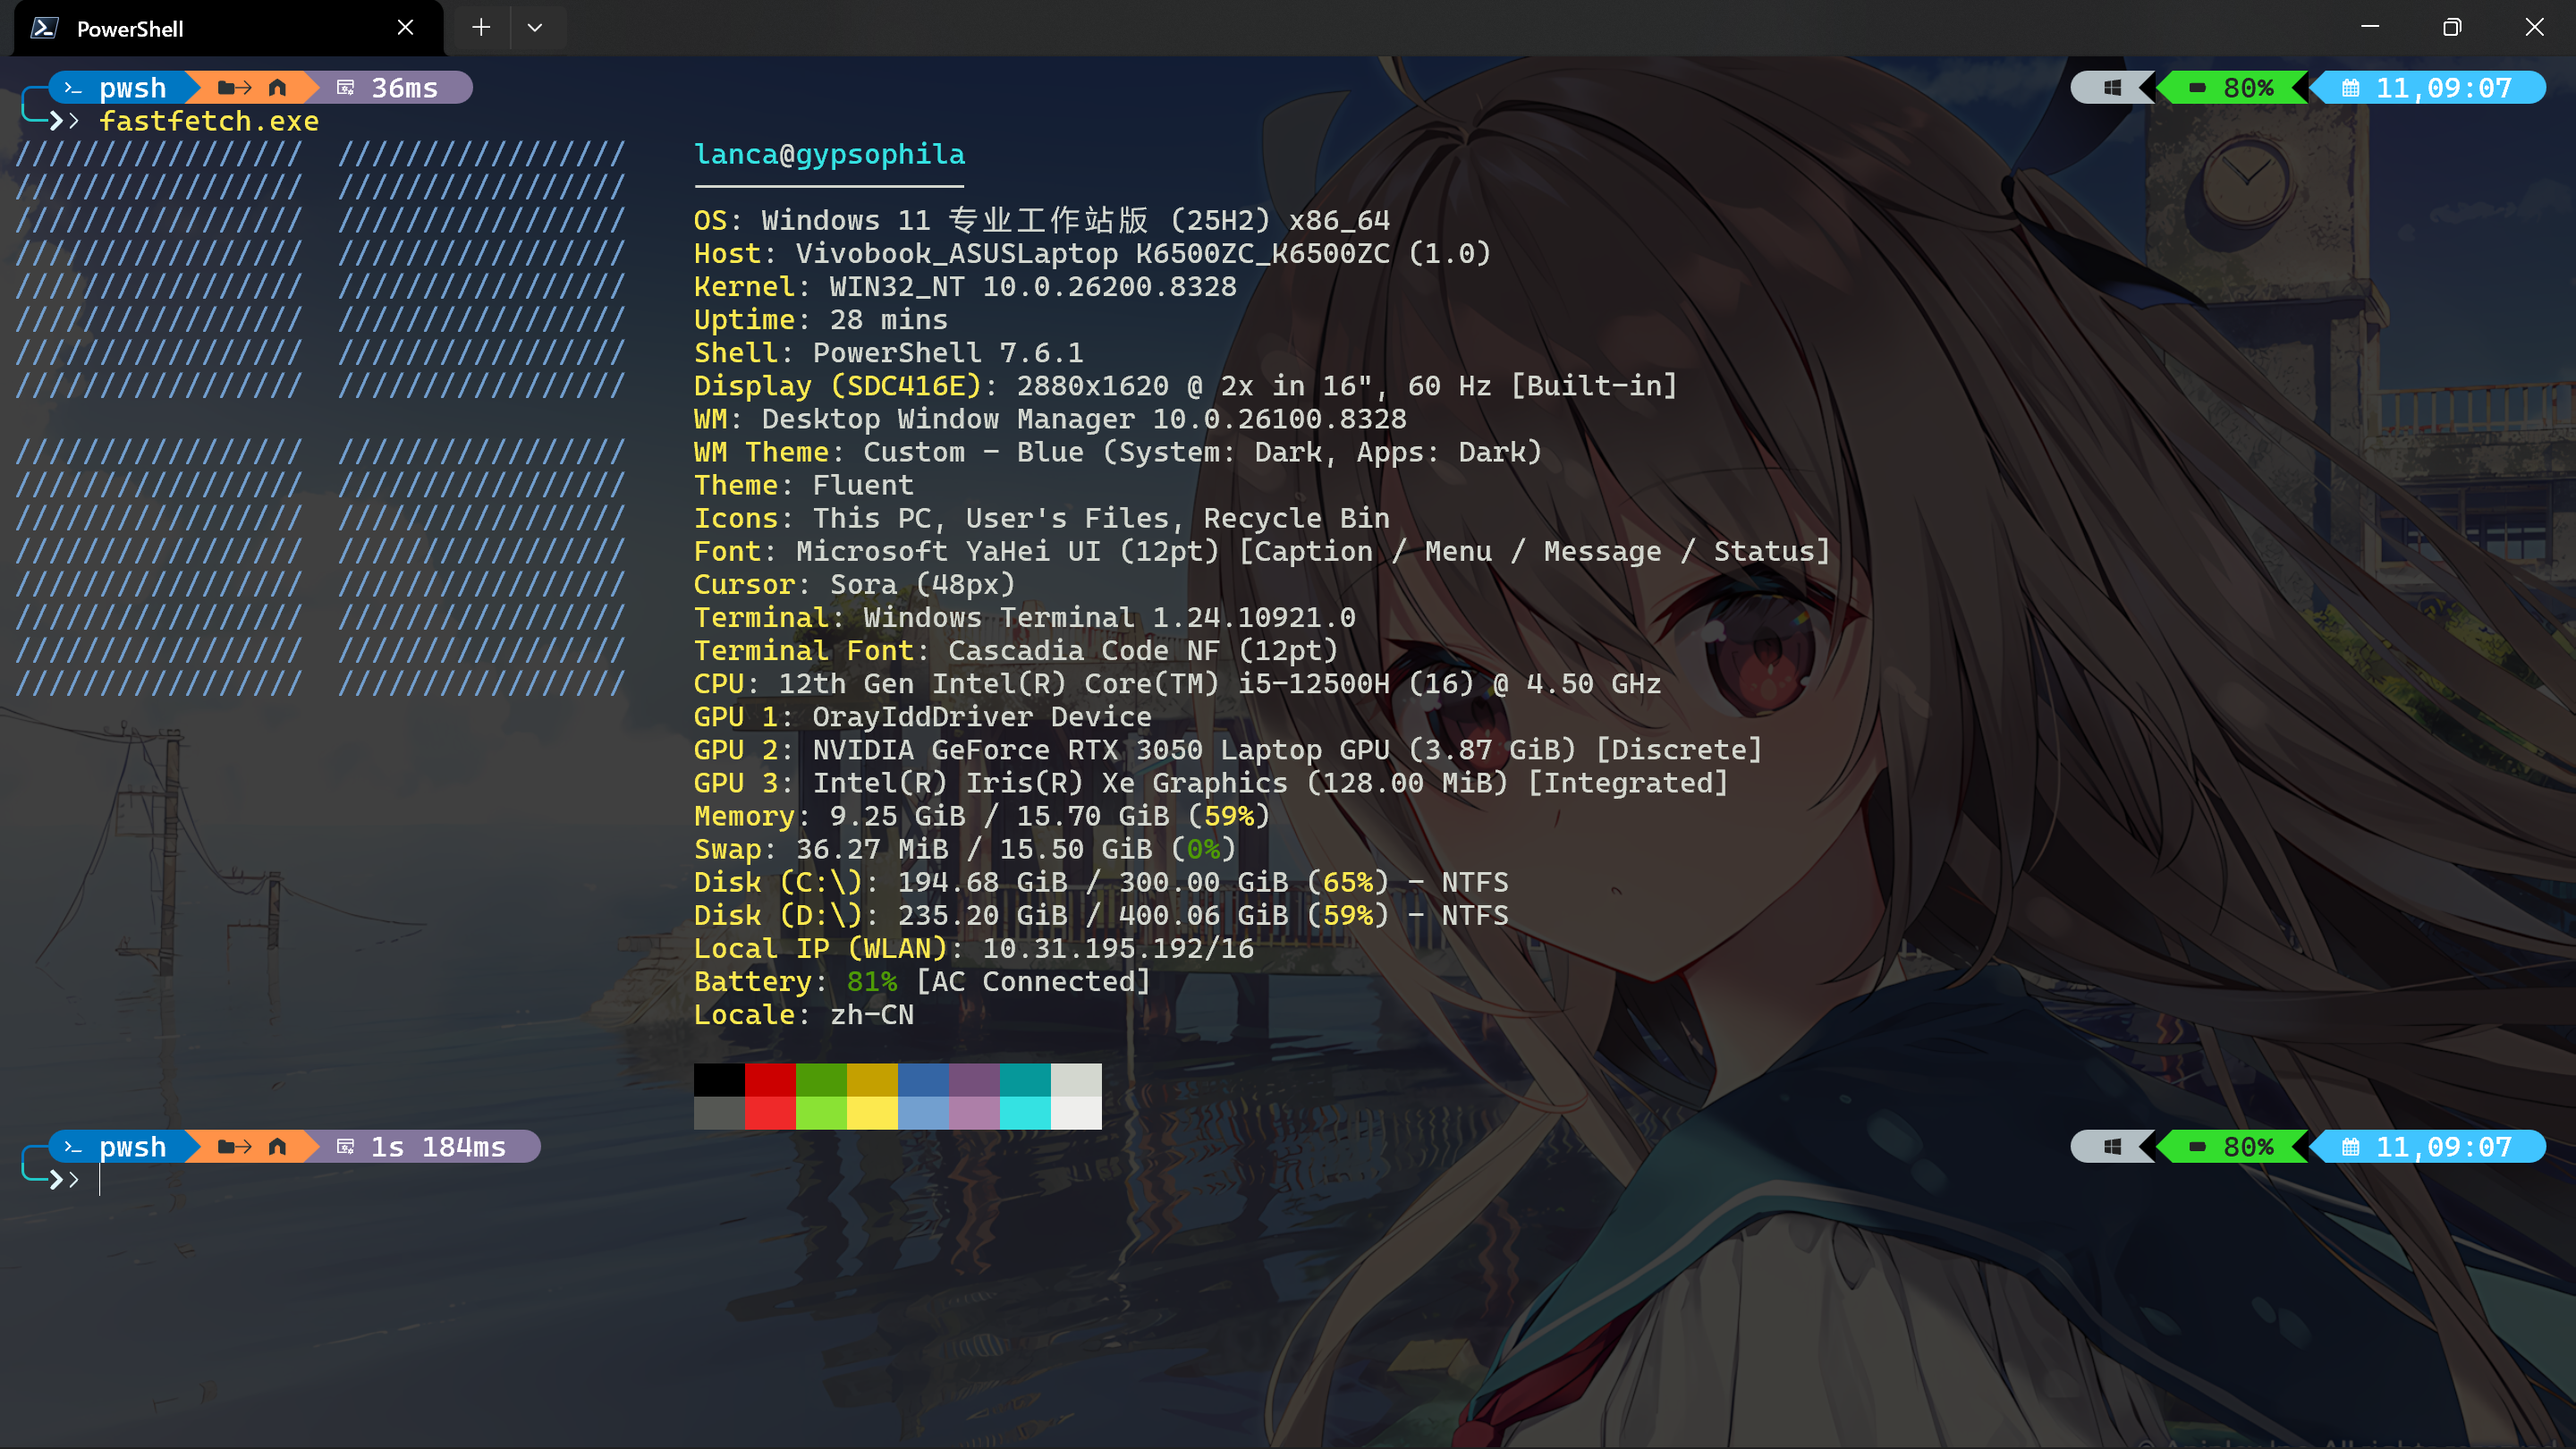Click the Icons: This PC line
Screen dimensions: 2576x1449
(x=1042, y=517)
